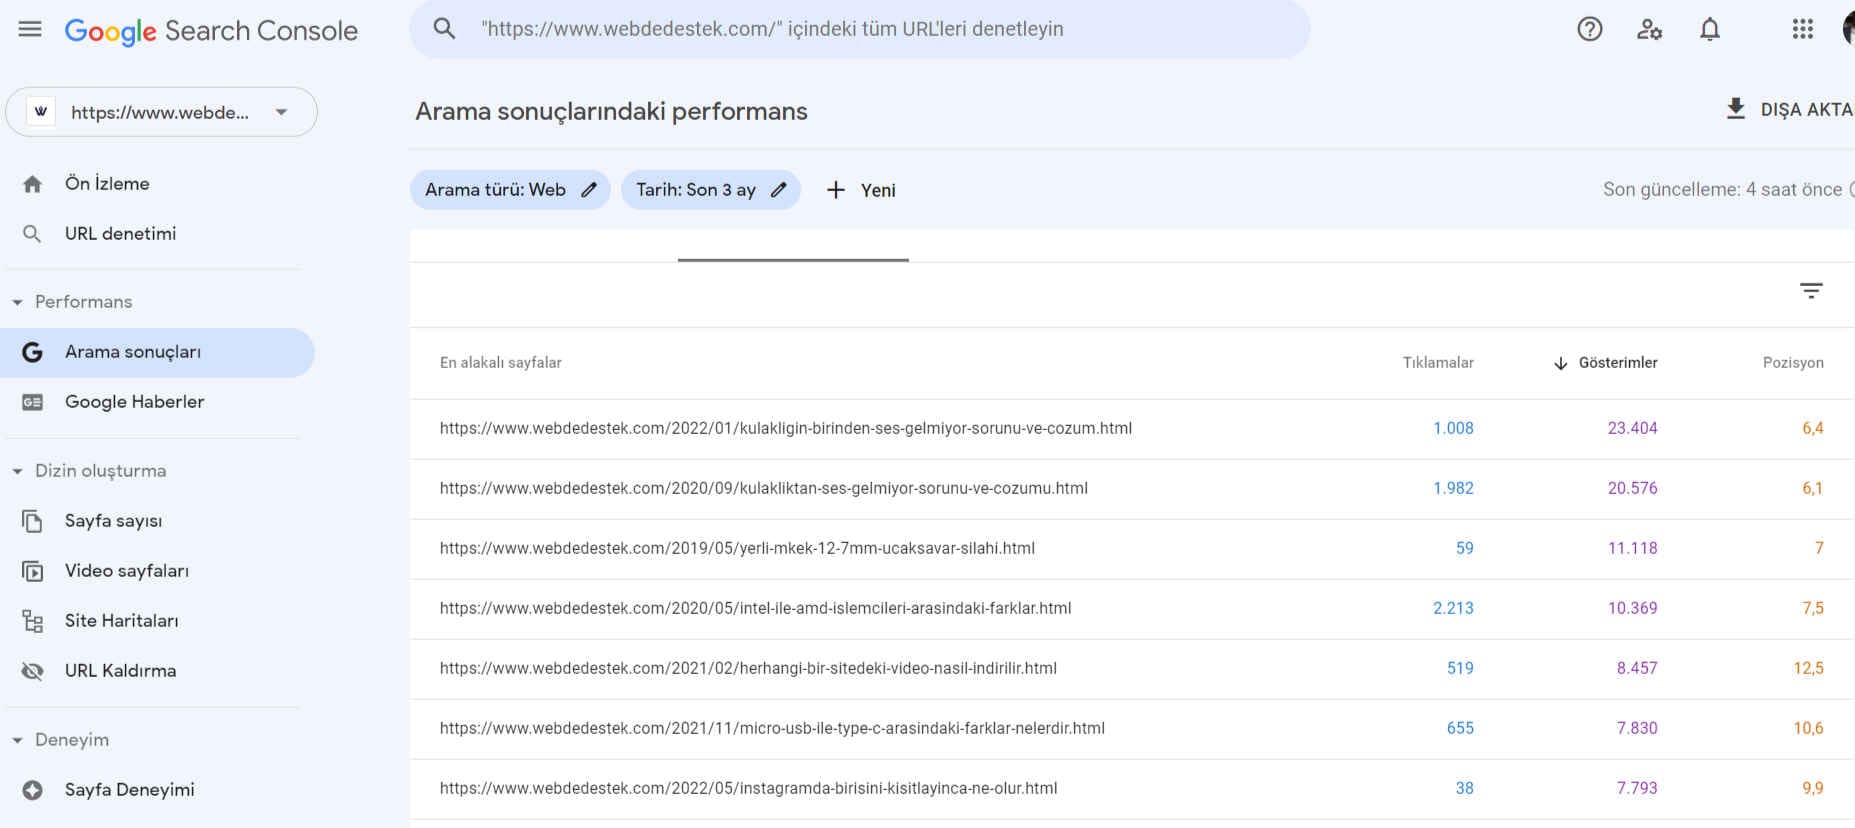Open the kulakligin-birinden-ses-gelmiyor URL row
The width and height of the screenshot is (1855, 828).
coord(786,428)
